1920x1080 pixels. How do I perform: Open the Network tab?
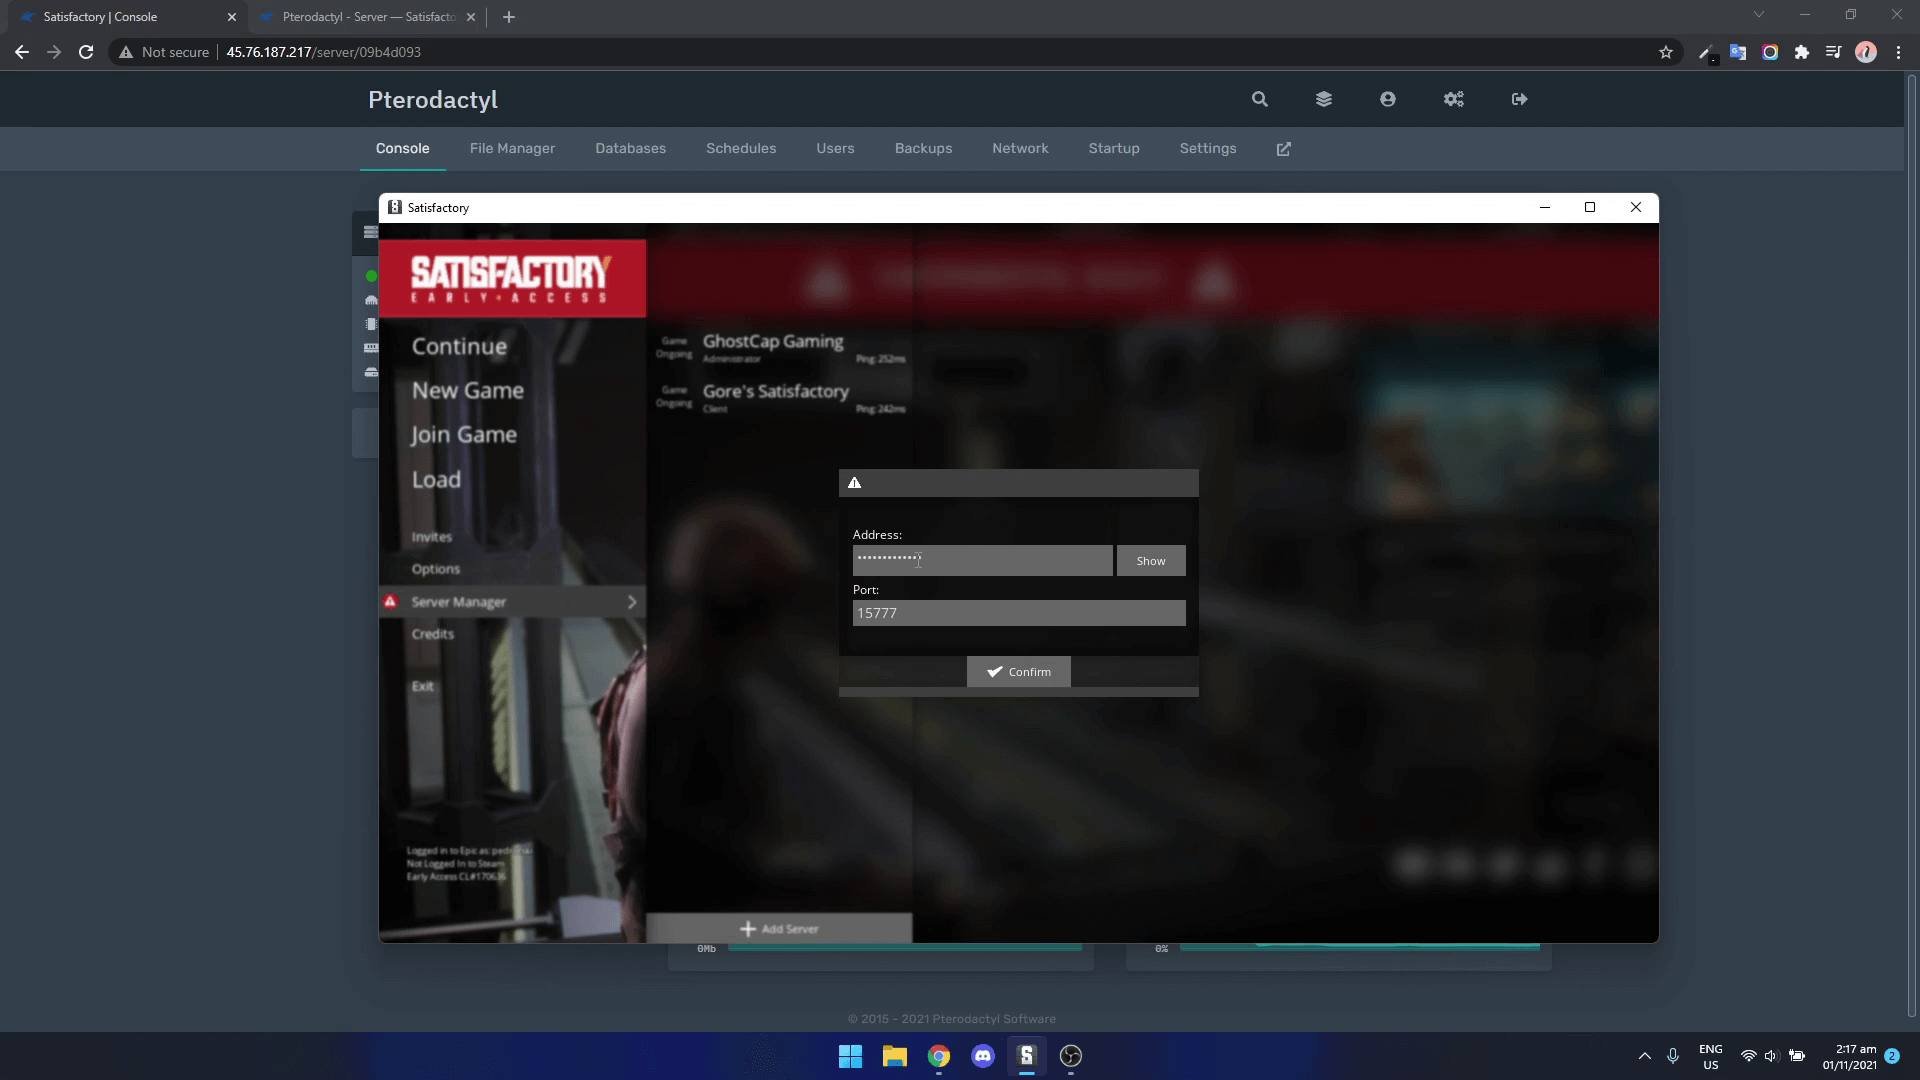pyautogui.click(x=1020, y=148)
